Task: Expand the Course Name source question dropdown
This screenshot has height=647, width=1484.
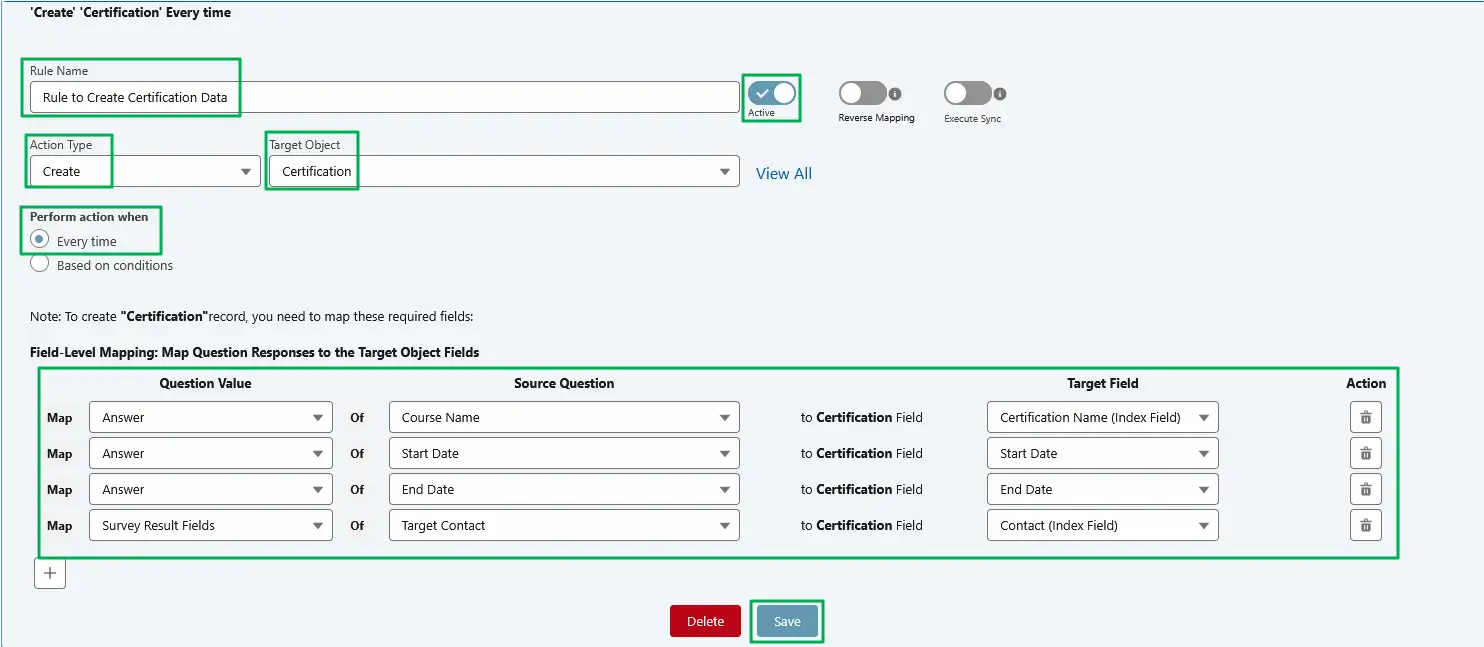Action: point(725,417)
